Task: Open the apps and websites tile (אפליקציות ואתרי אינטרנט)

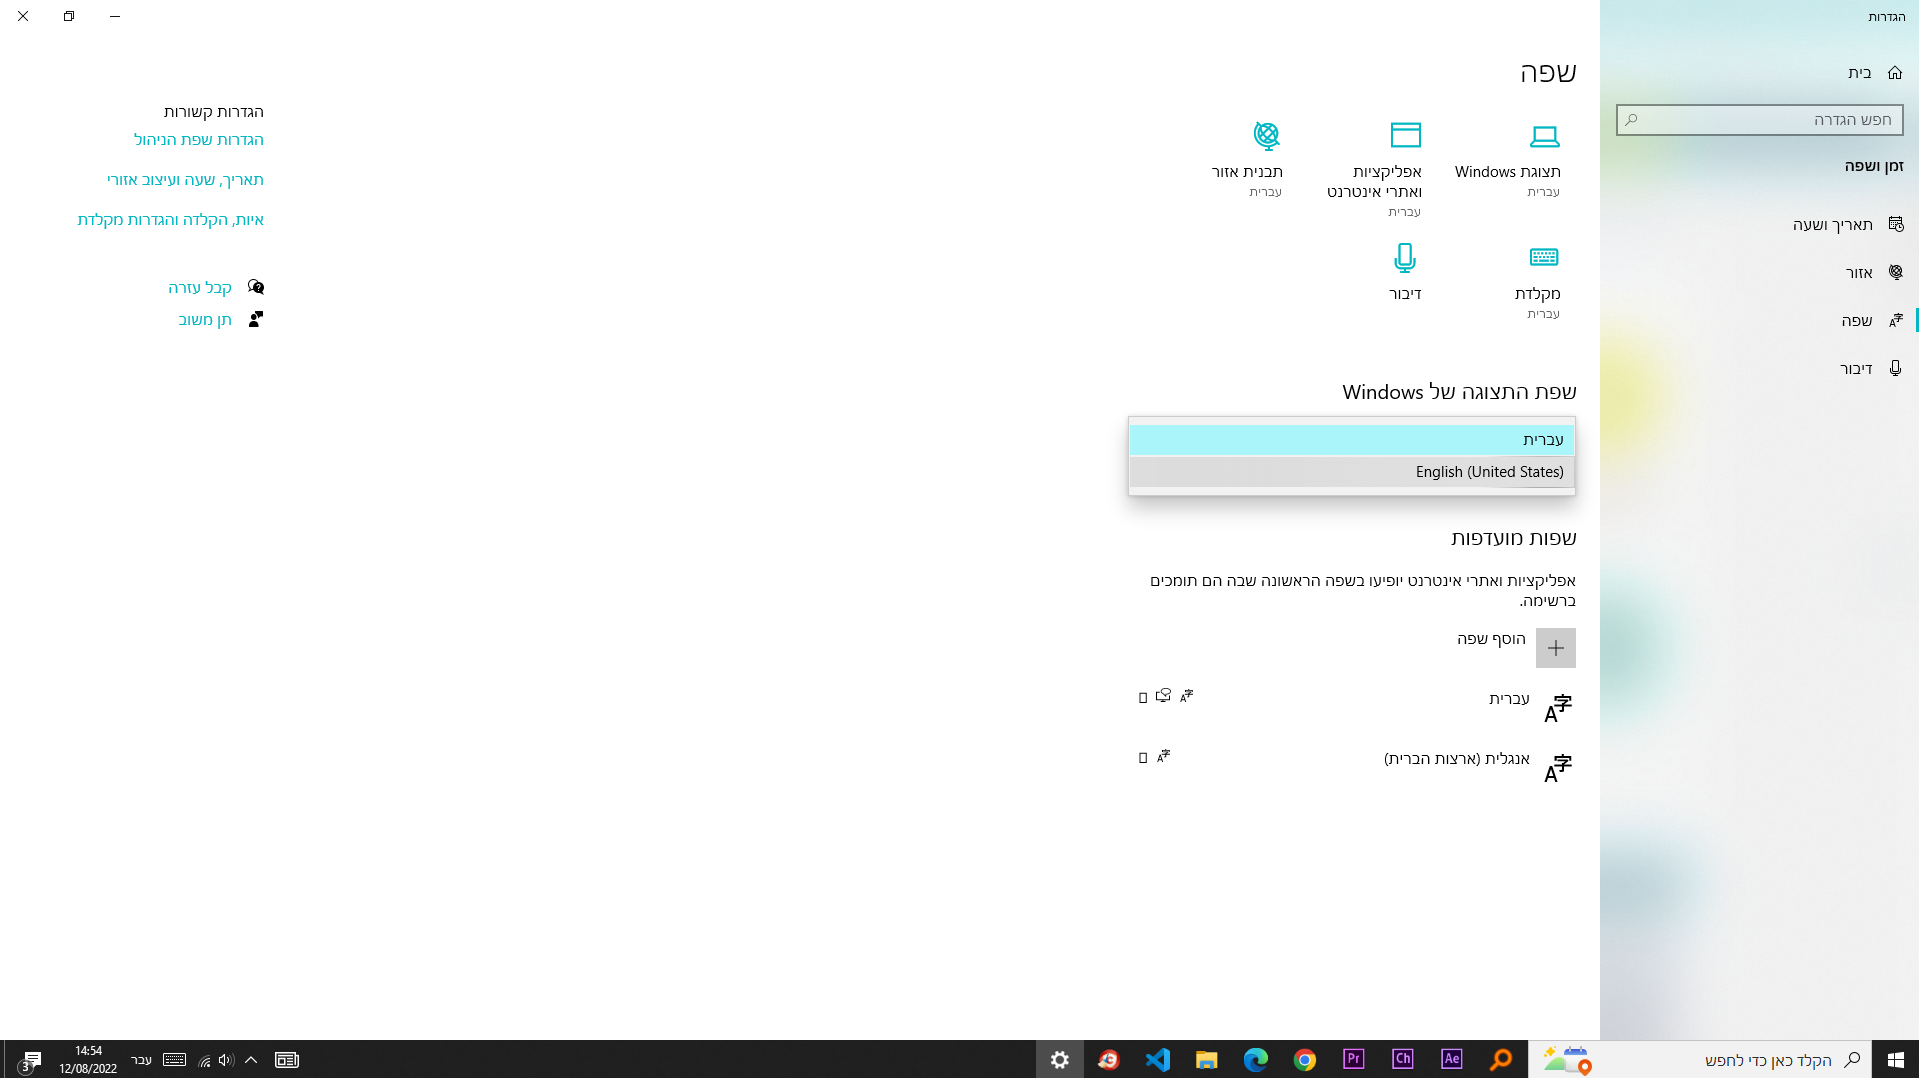Action: 1375,169
